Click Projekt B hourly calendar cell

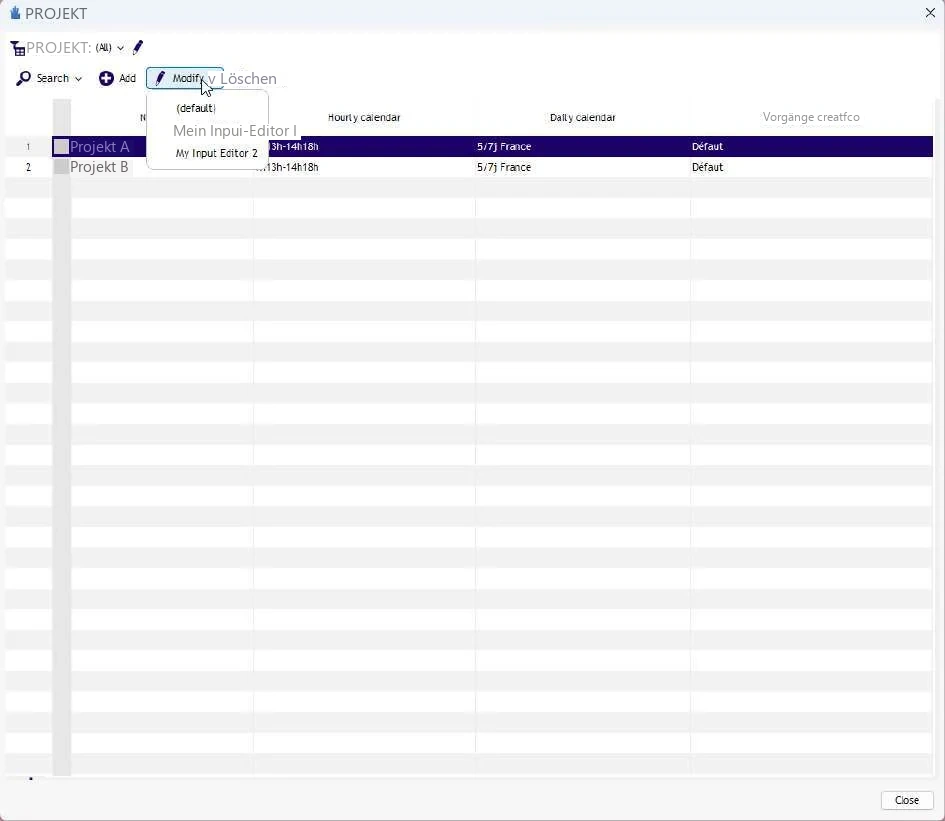pyautogui.click(x=364, y=167)
